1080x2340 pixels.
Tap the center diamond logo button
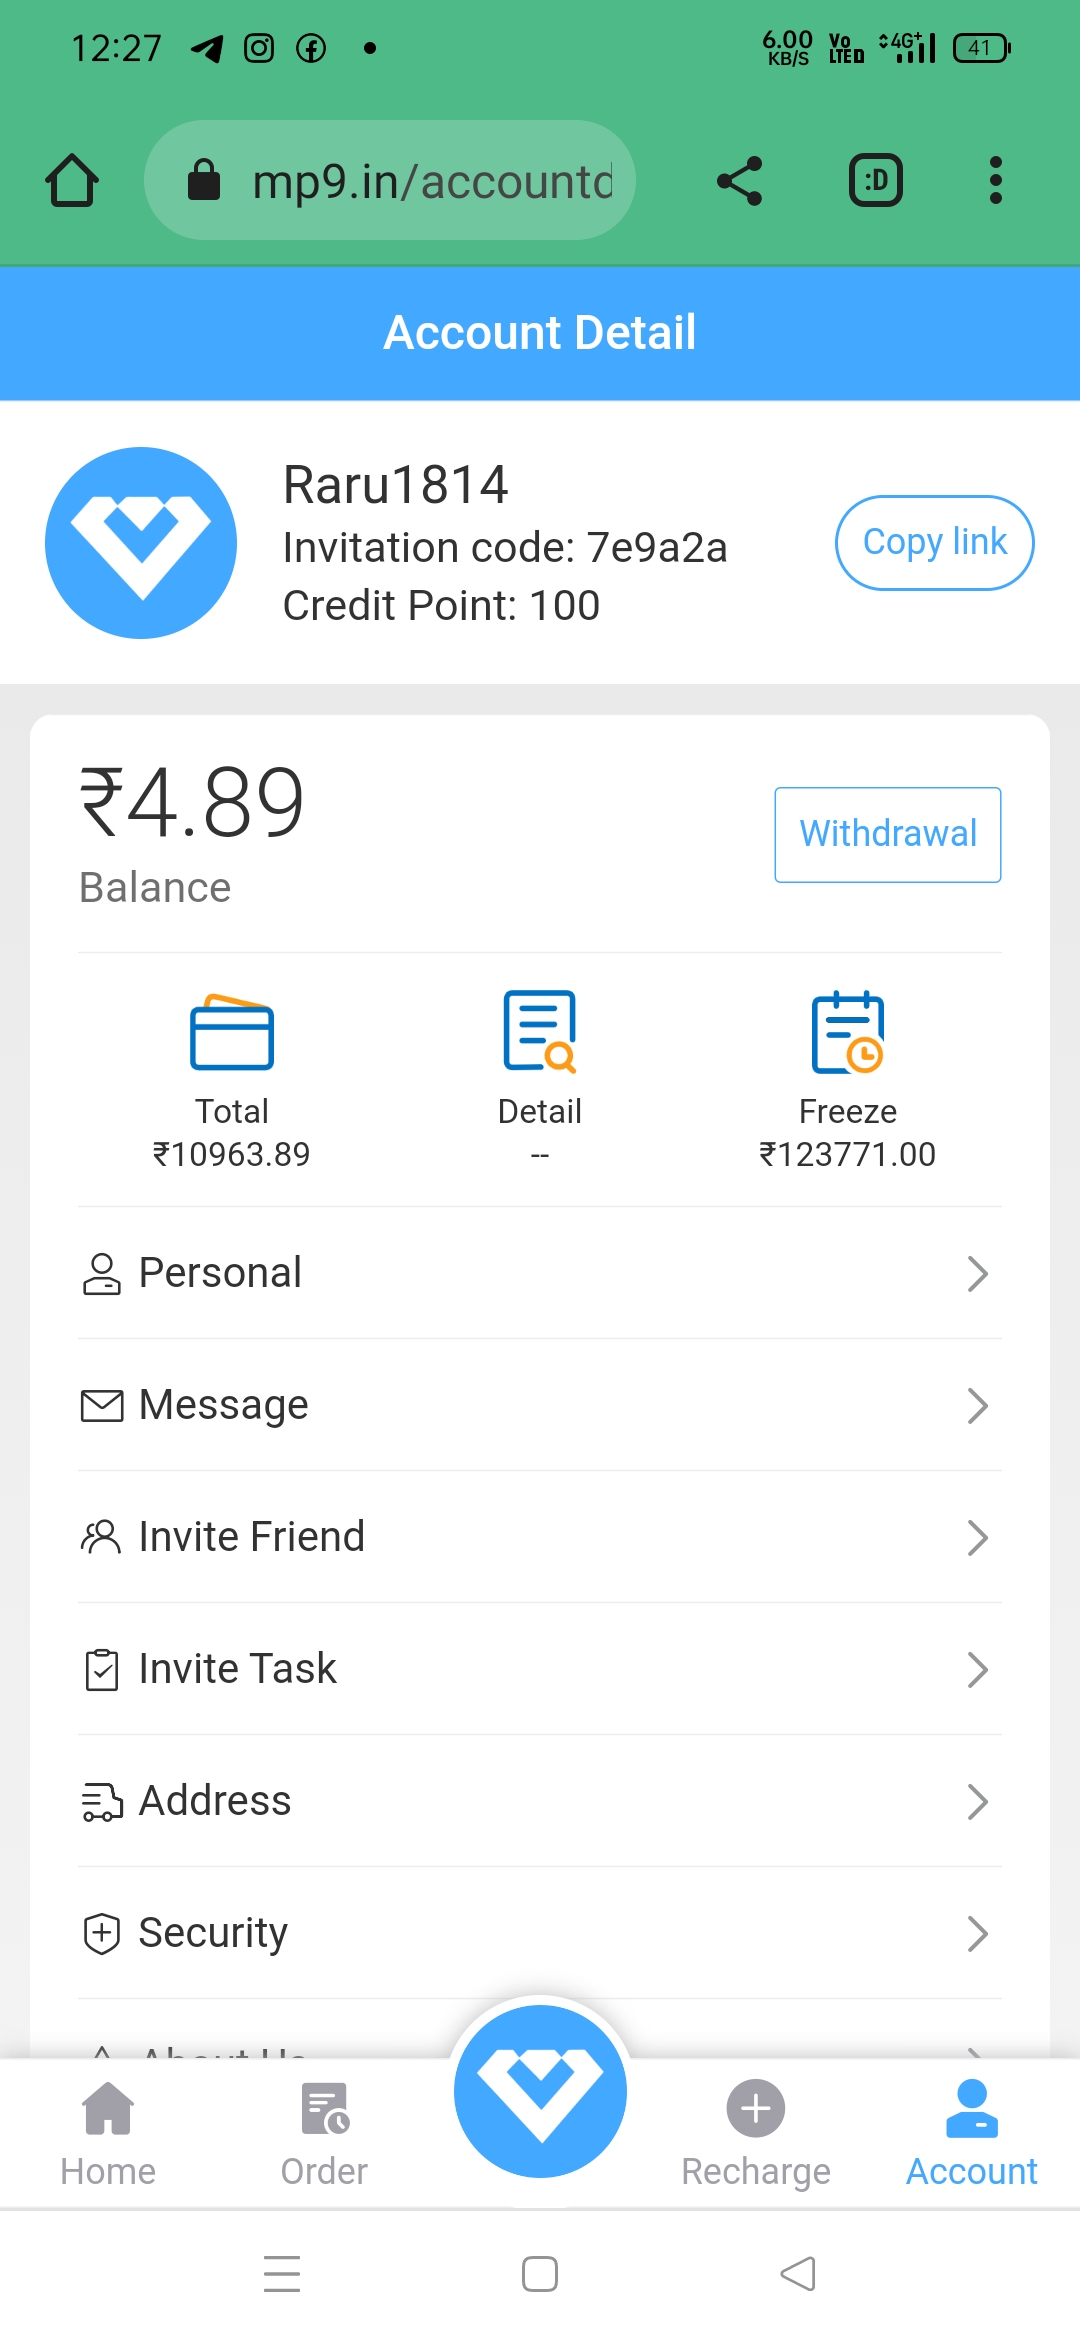click(x=540, y=2091)
